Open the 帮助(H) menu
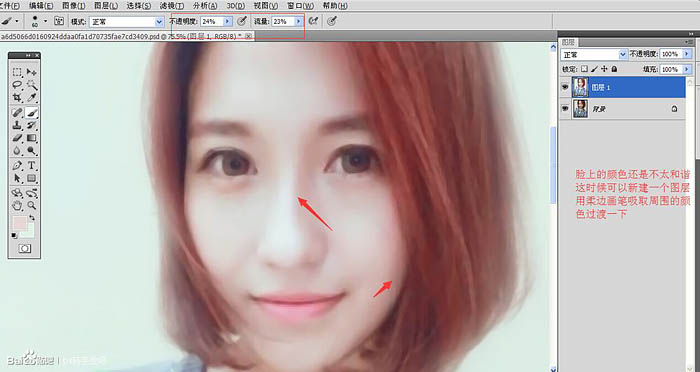The height and width of the screenshot is (372, 700). point(335,6)
